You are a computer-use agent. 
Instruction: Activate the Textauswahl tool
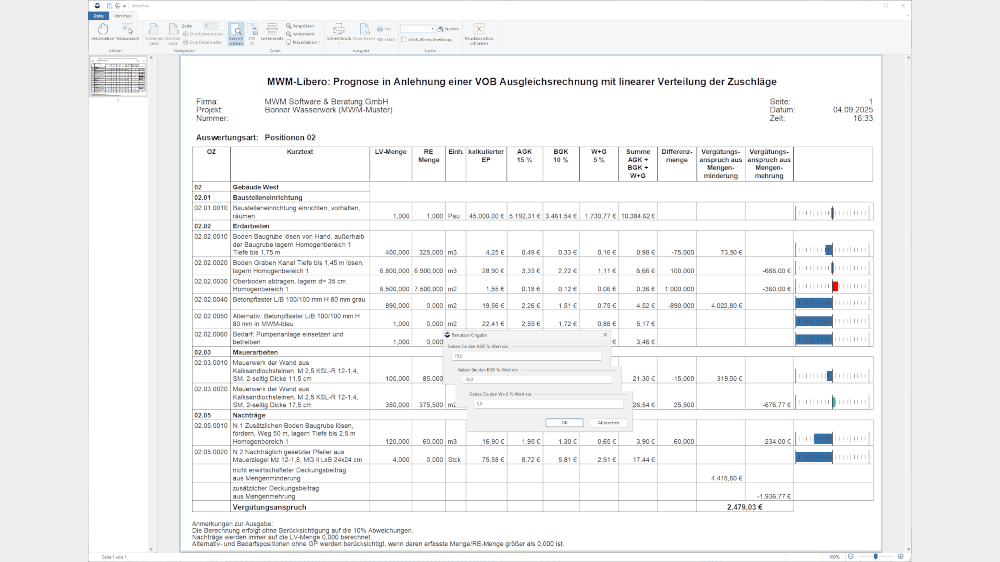tap(128, 33)
